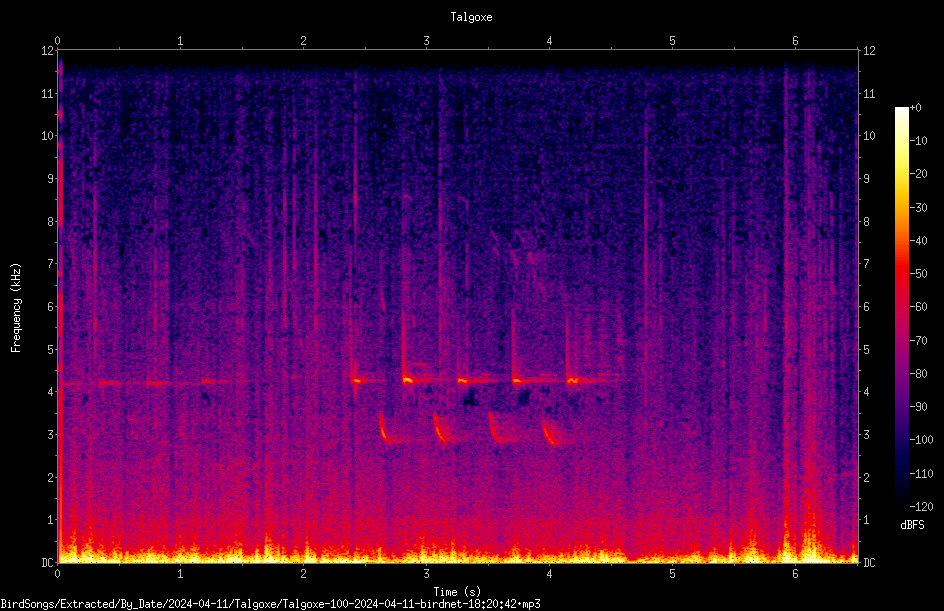Click the dBFS unit label
944x611 pixels.
point(912,525)
